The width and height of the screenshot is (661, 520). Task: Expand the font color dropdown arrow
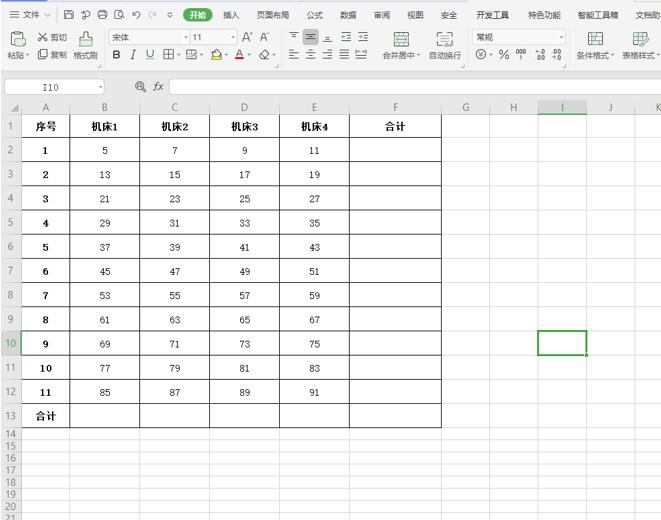[249, 55]
